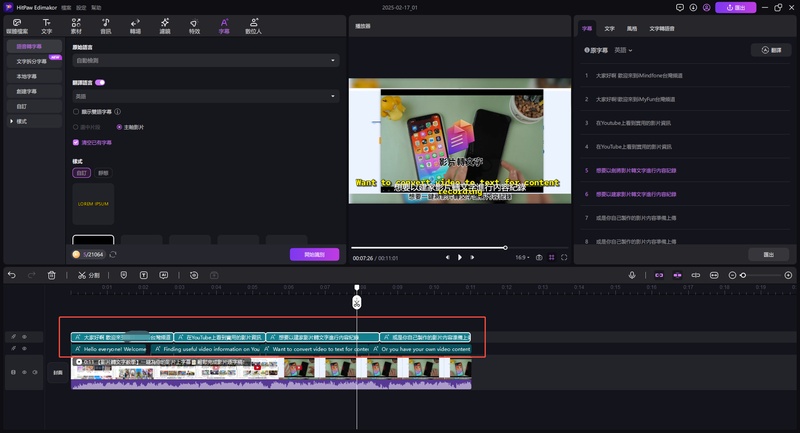800x433 pixels.
Task: Select 本地字幕 in the left sidebar
Action: 34,77
